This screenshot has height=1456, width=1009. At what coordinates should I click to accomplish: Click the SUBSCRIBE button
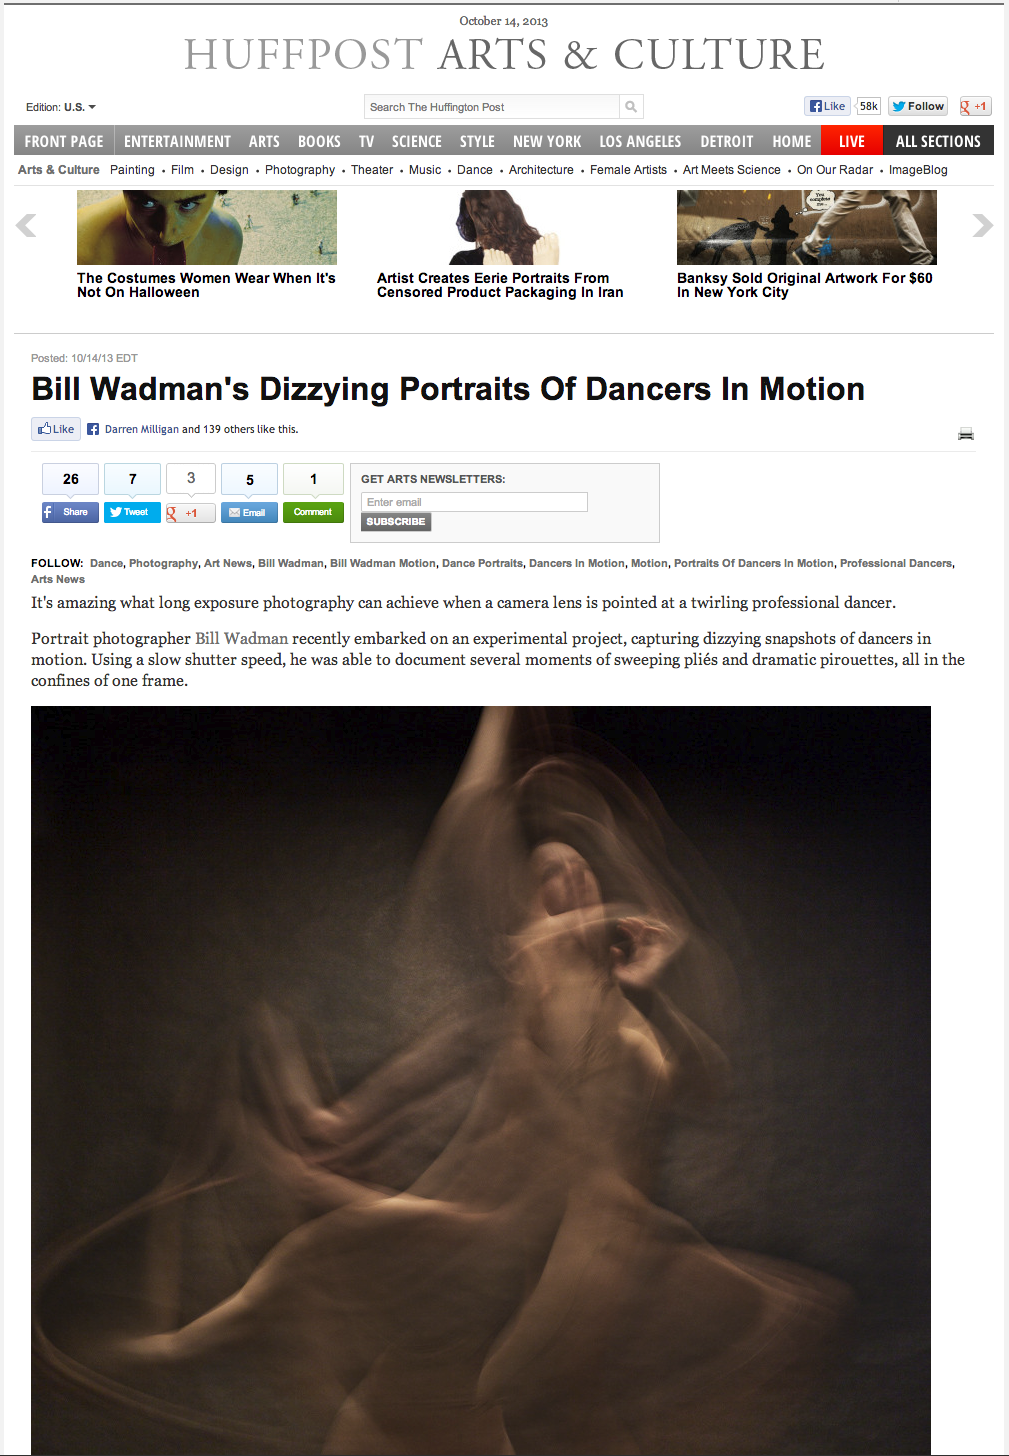click(x=396, y=522)
